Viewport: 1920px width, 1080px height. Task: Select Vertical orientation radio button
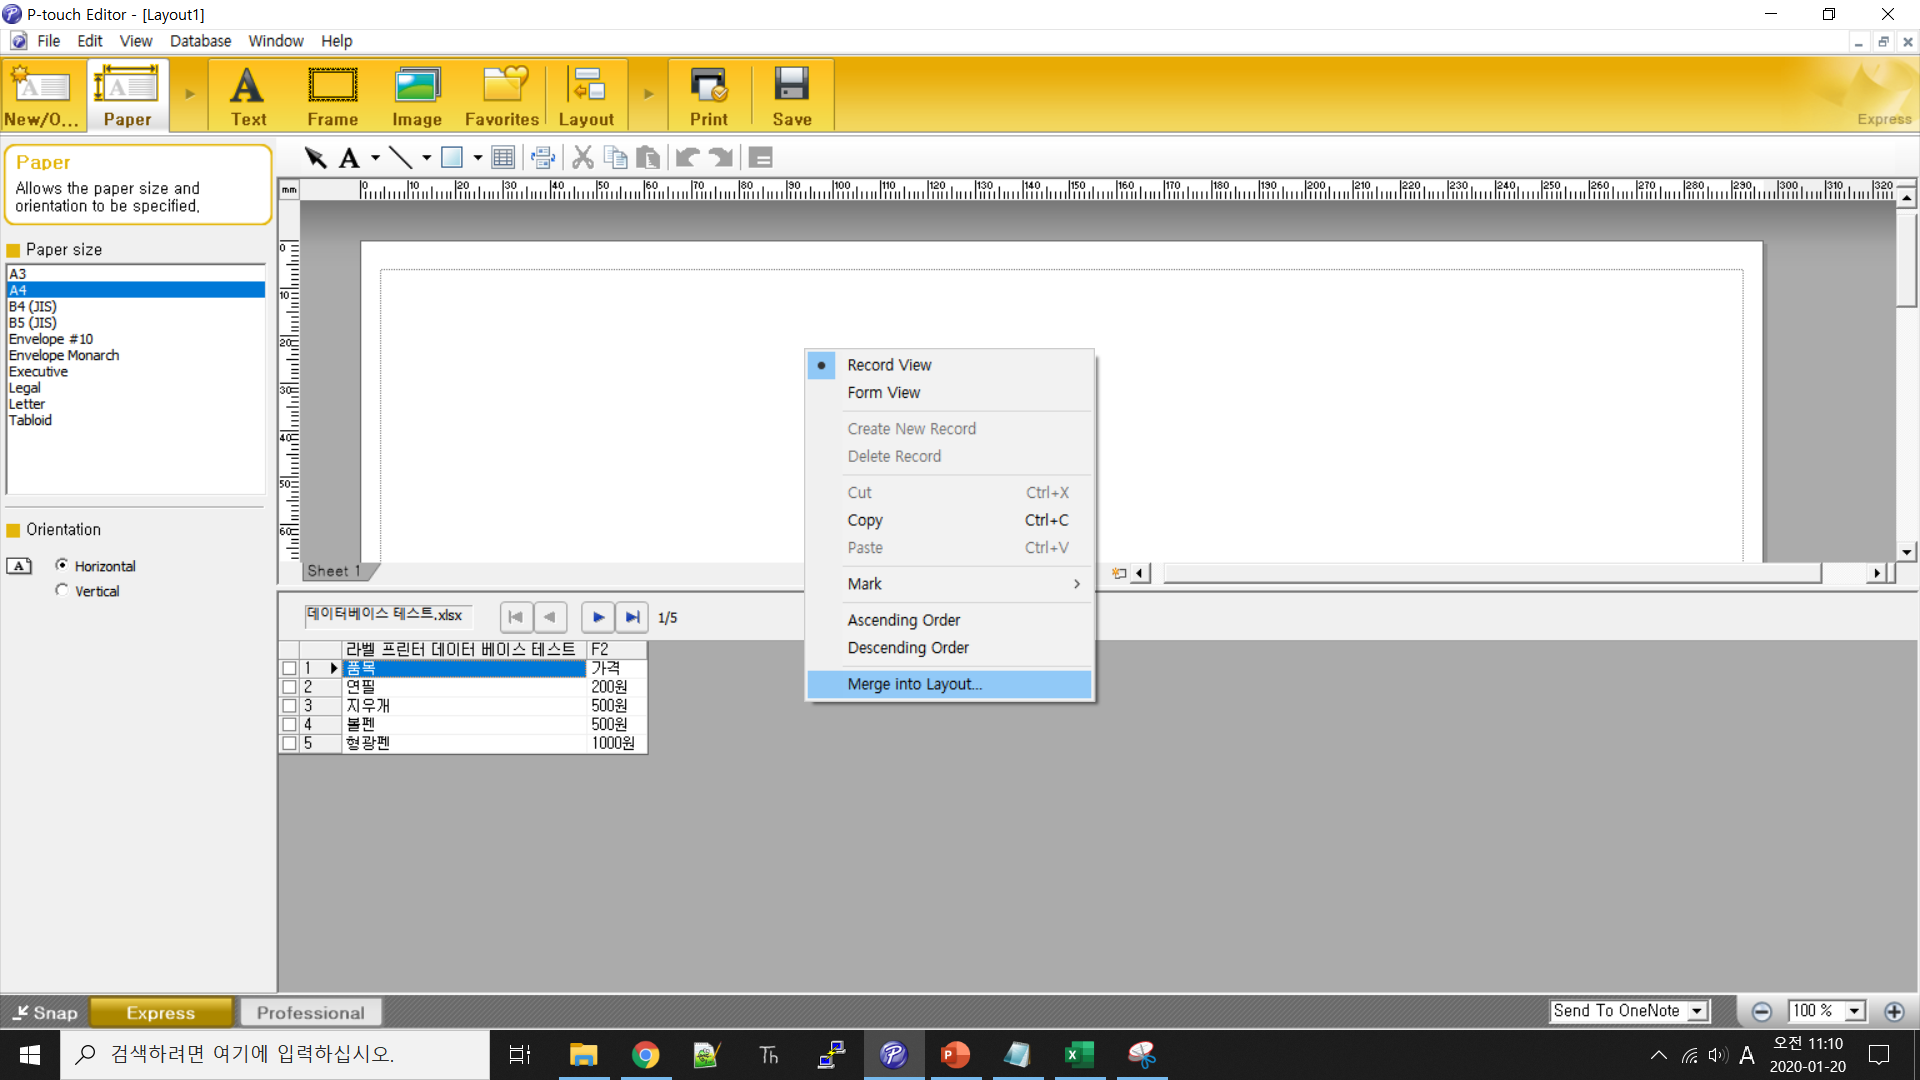click(62, 590)
